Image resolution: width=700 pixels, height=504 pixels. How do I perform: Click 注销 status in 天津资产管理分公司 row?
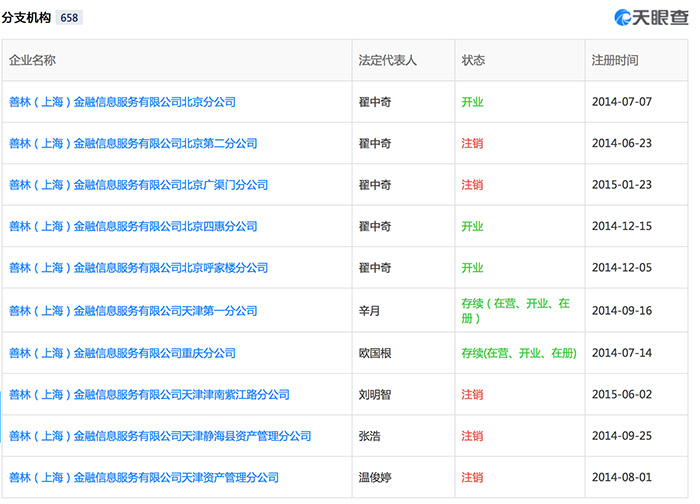[x=472, y=478]
